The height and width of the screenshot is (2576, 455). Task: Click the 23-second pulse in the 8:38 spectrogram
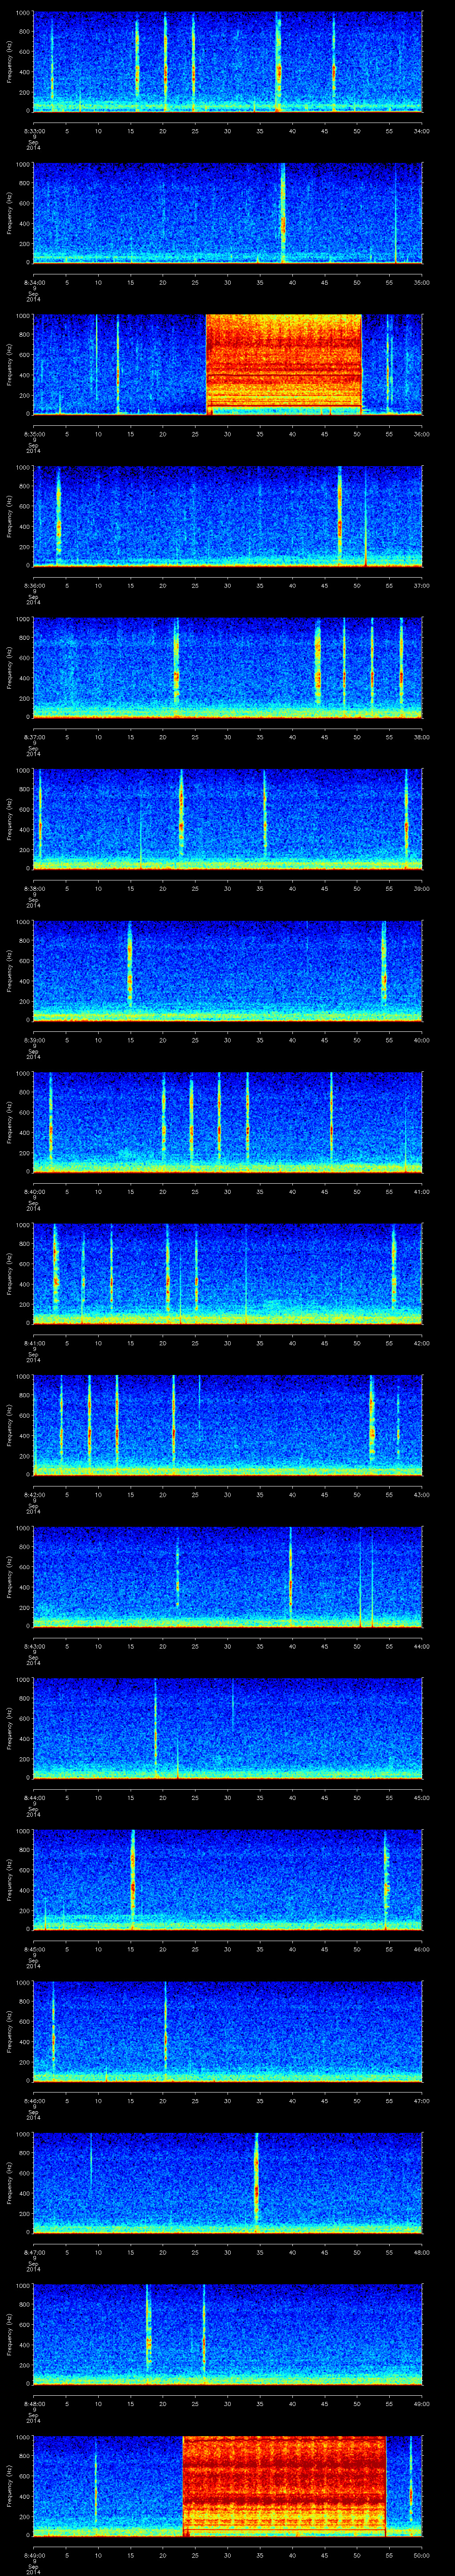coord(181,820)
